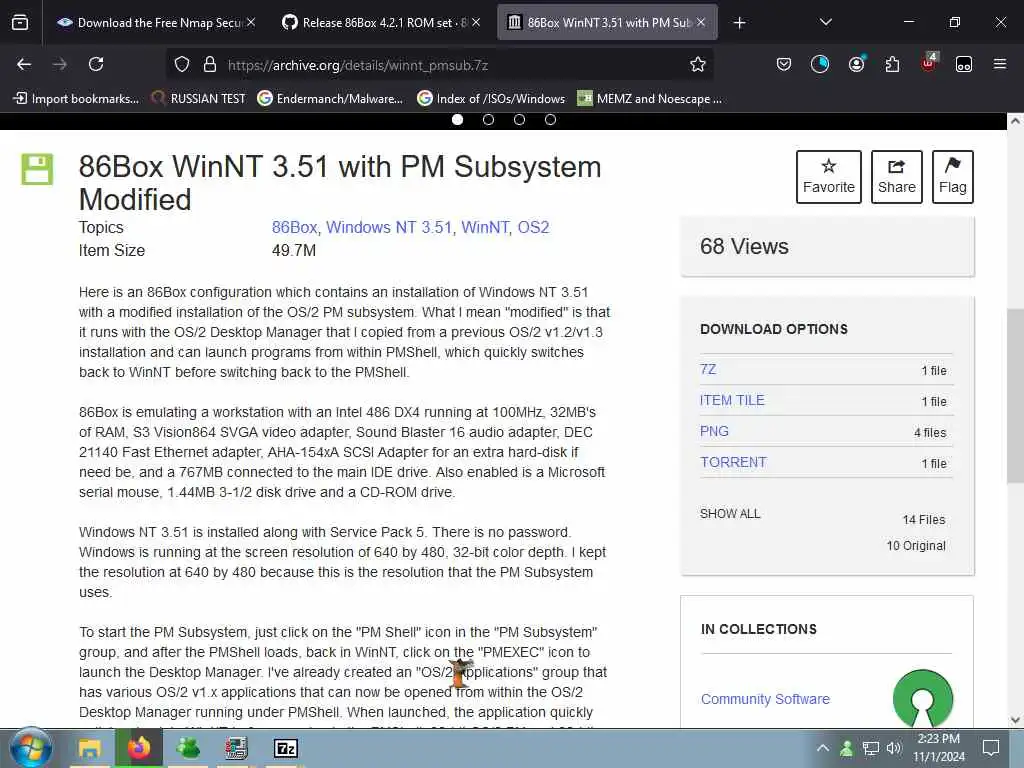
Task: Open the Pocket save icon
Action: 784,64
